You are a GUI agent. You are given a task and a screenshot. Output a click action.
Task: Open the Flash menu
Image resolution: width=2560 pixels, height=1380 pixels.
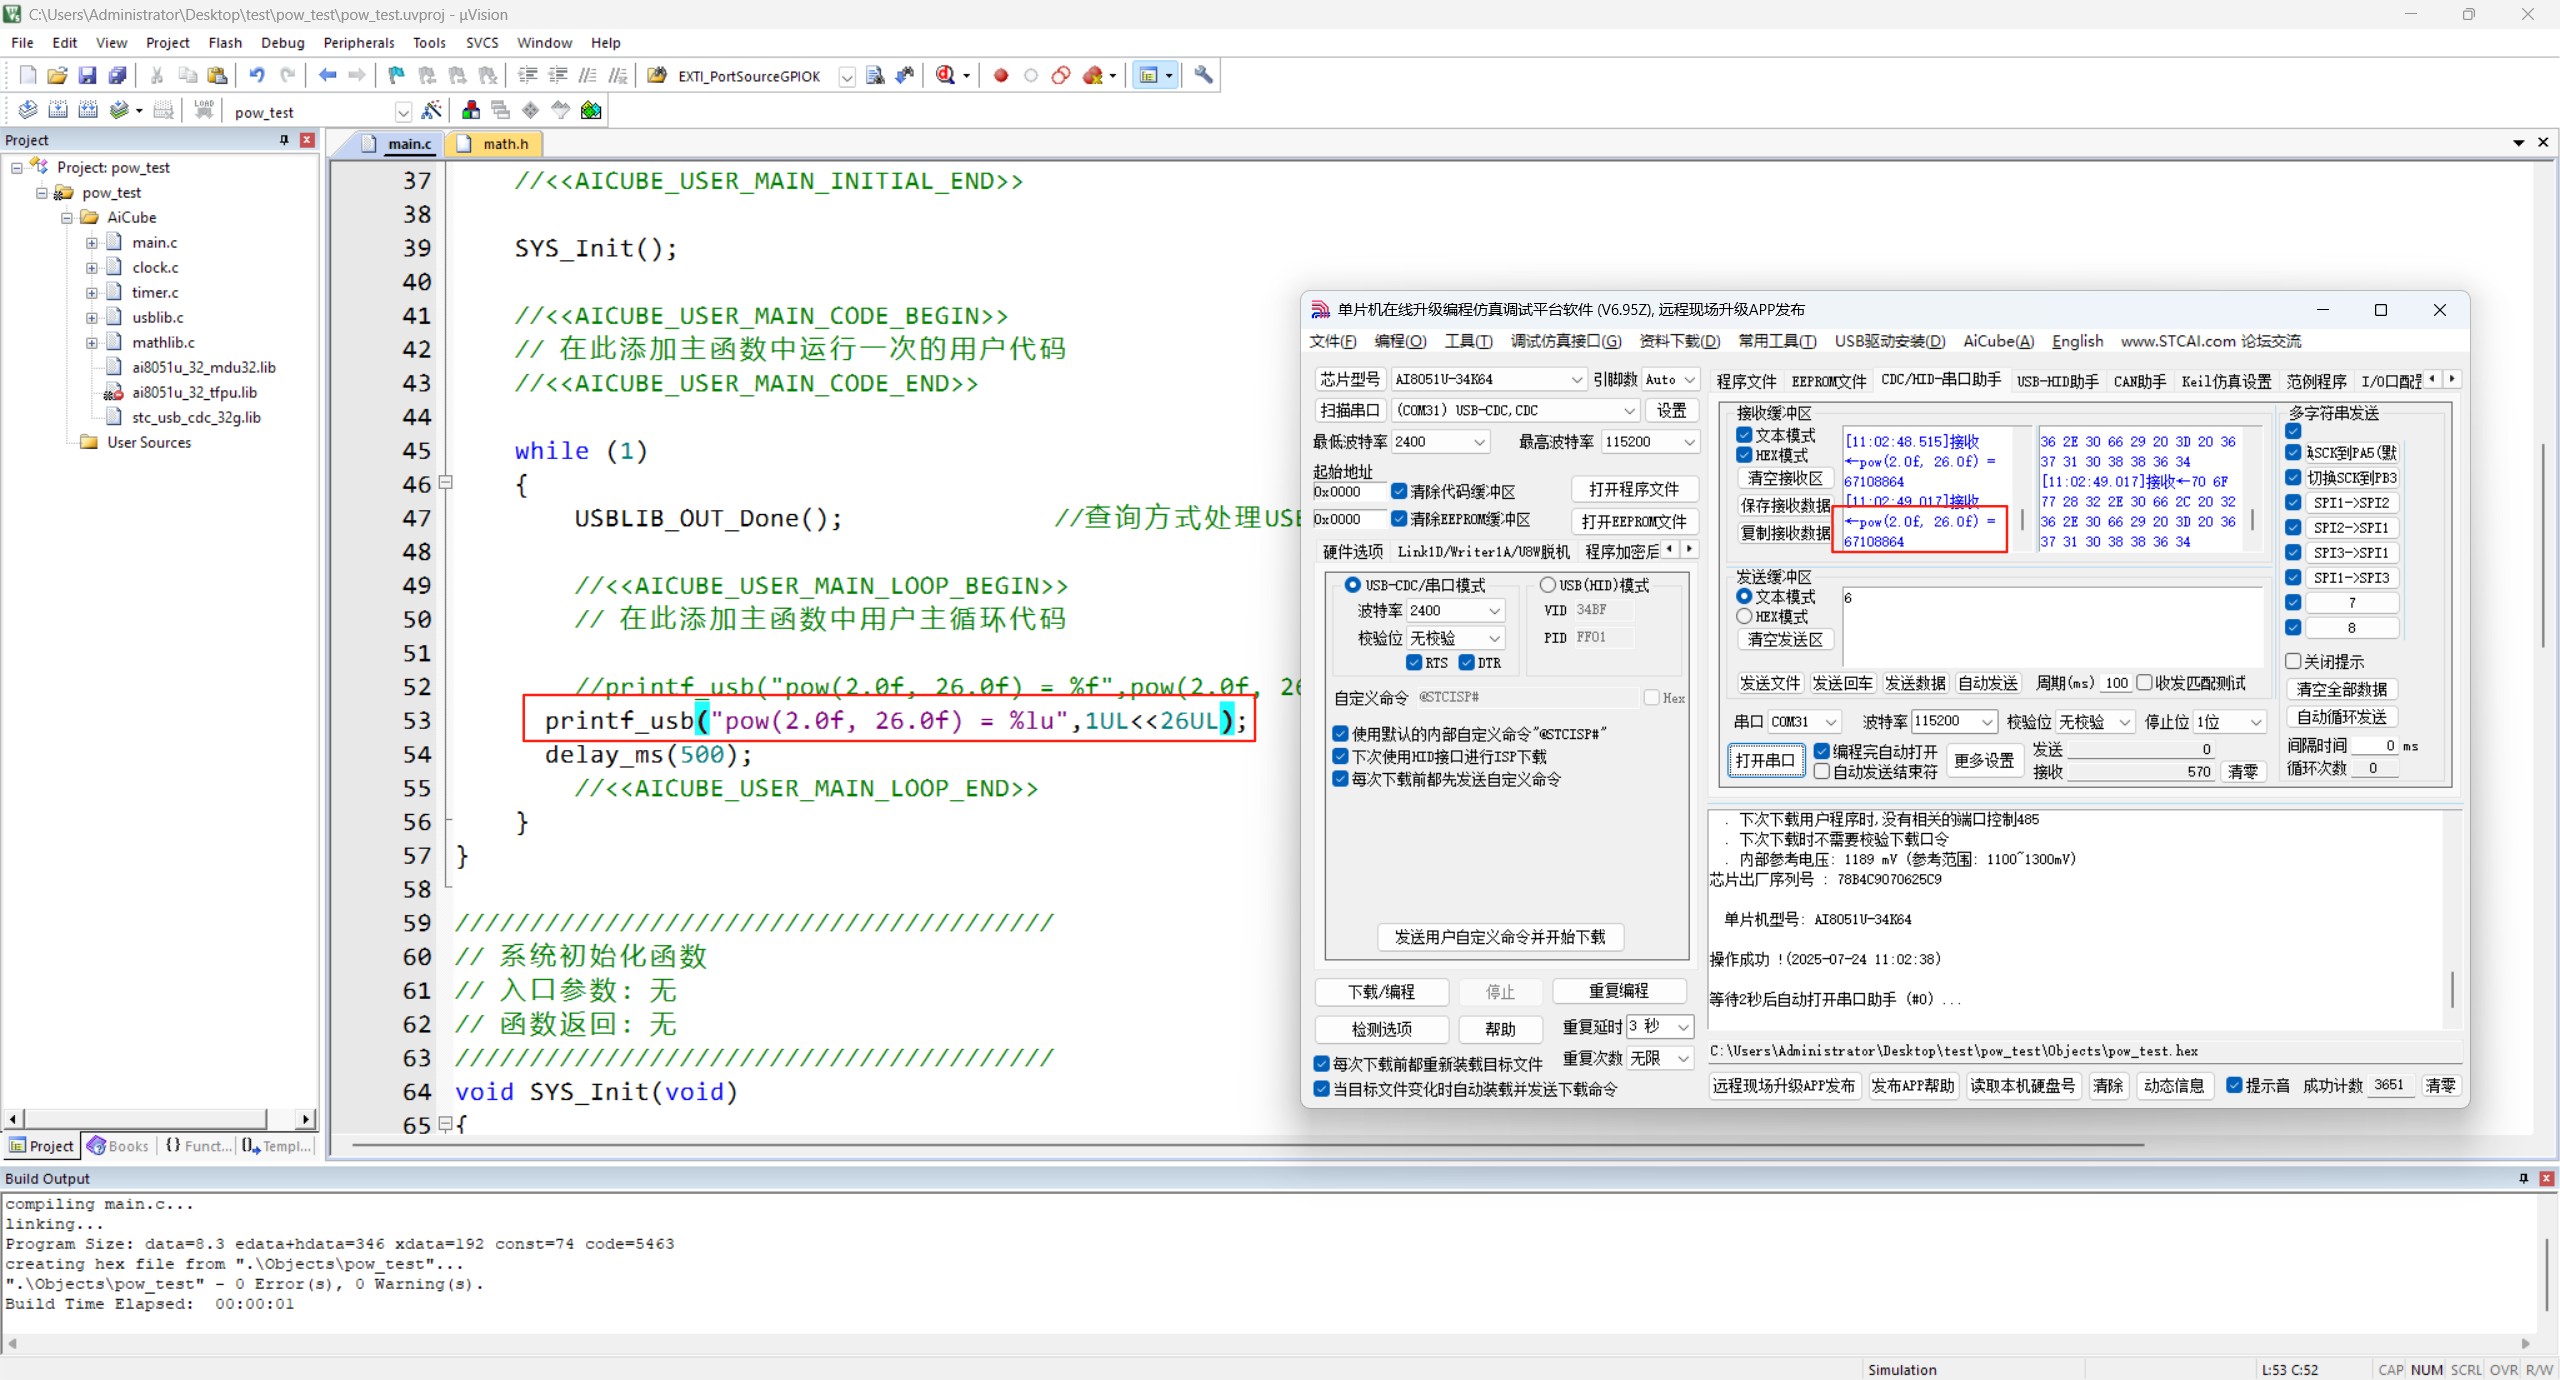[225, 42]
